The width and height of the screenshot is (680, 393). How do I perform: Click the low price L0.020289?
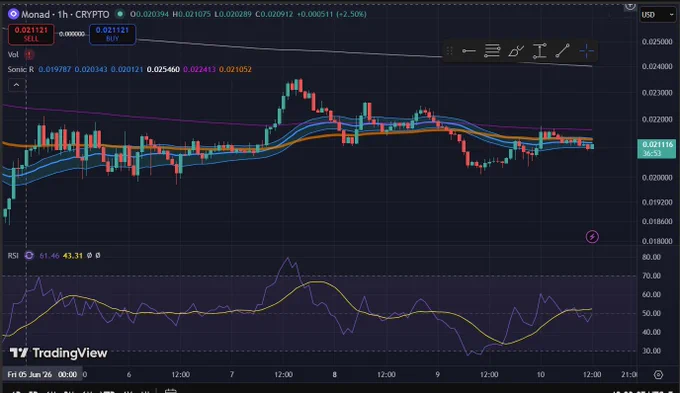click(232, 14)
